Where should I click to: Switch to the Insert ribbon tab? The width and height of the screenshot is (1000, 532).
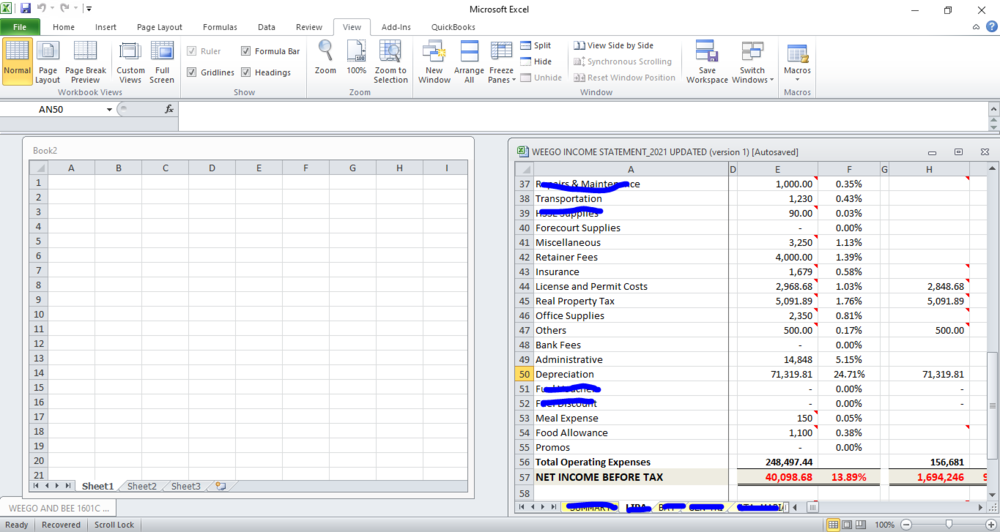click(106, 27)
